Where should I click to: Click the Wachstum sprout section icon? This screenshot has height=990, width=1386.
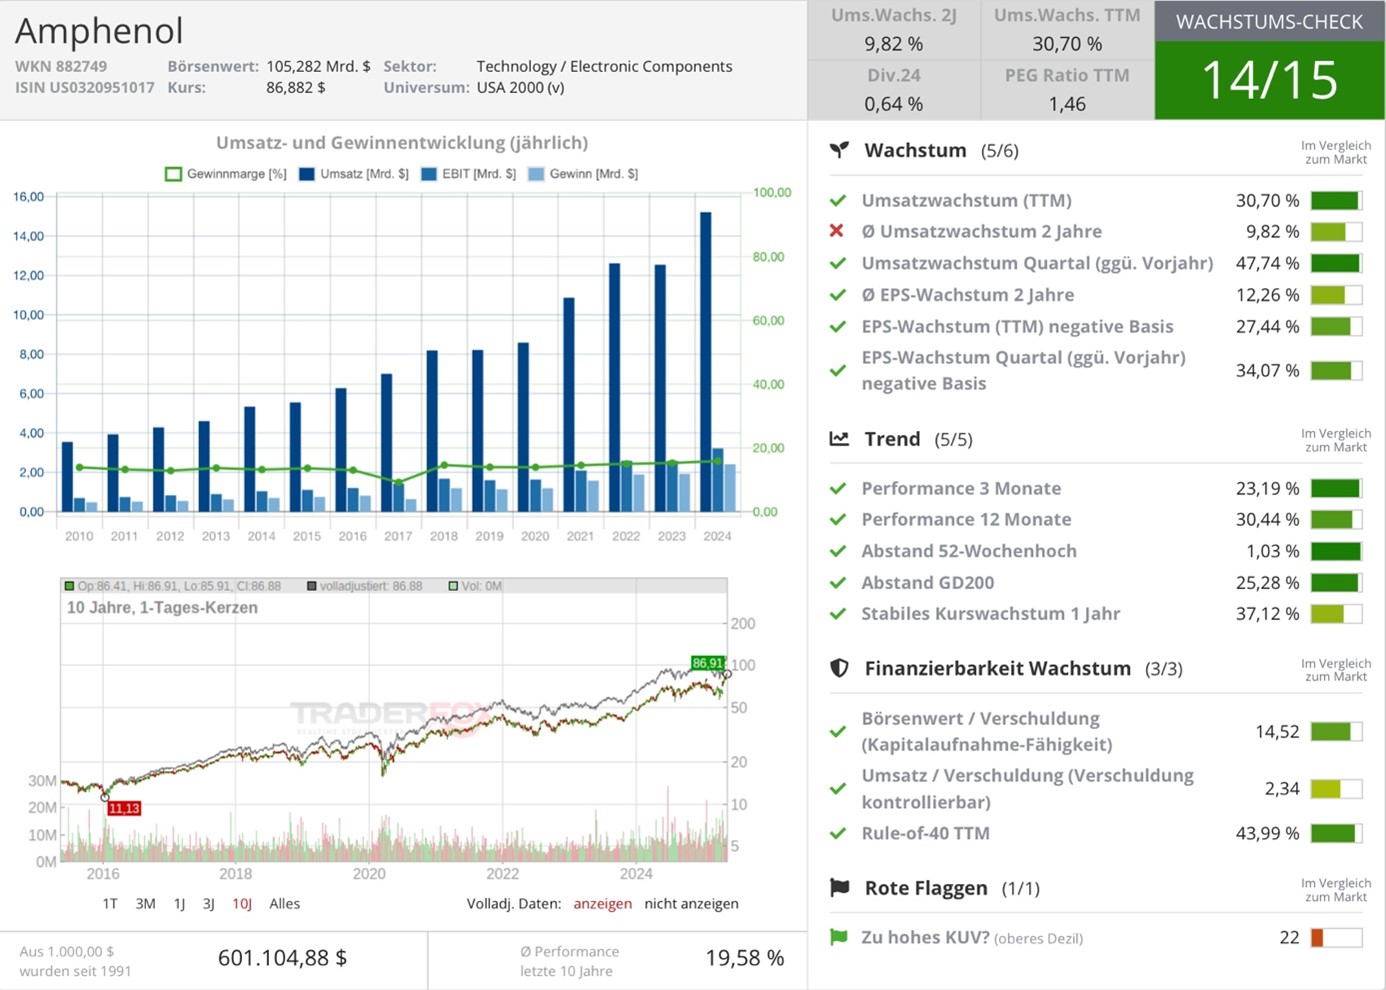coord(839,150)
